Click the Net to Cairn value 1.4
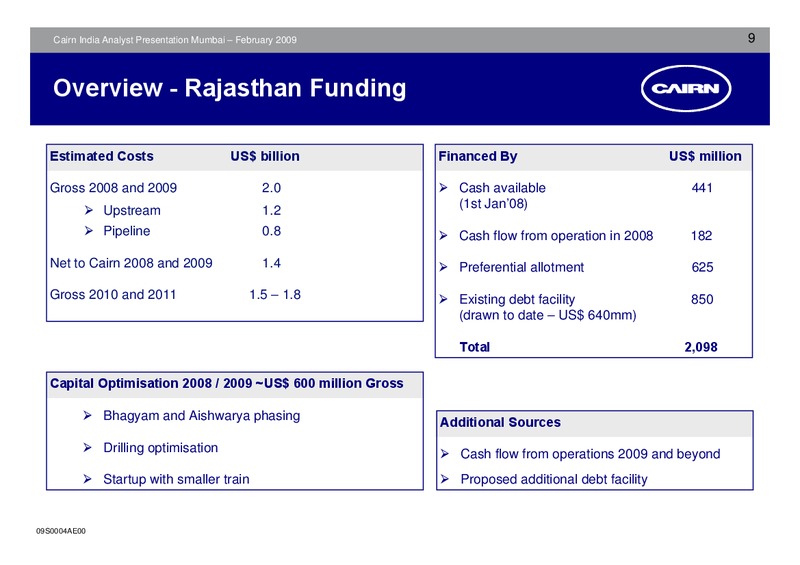Screen dimensions: 800x565 [271, 263]
